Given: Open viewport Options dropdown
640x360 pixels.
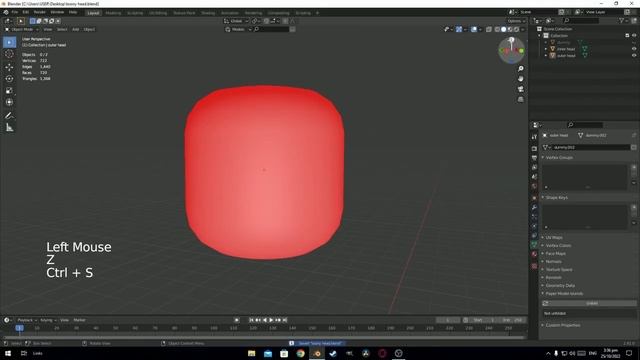Looking at the screenshot, I should tap(516, 21).
